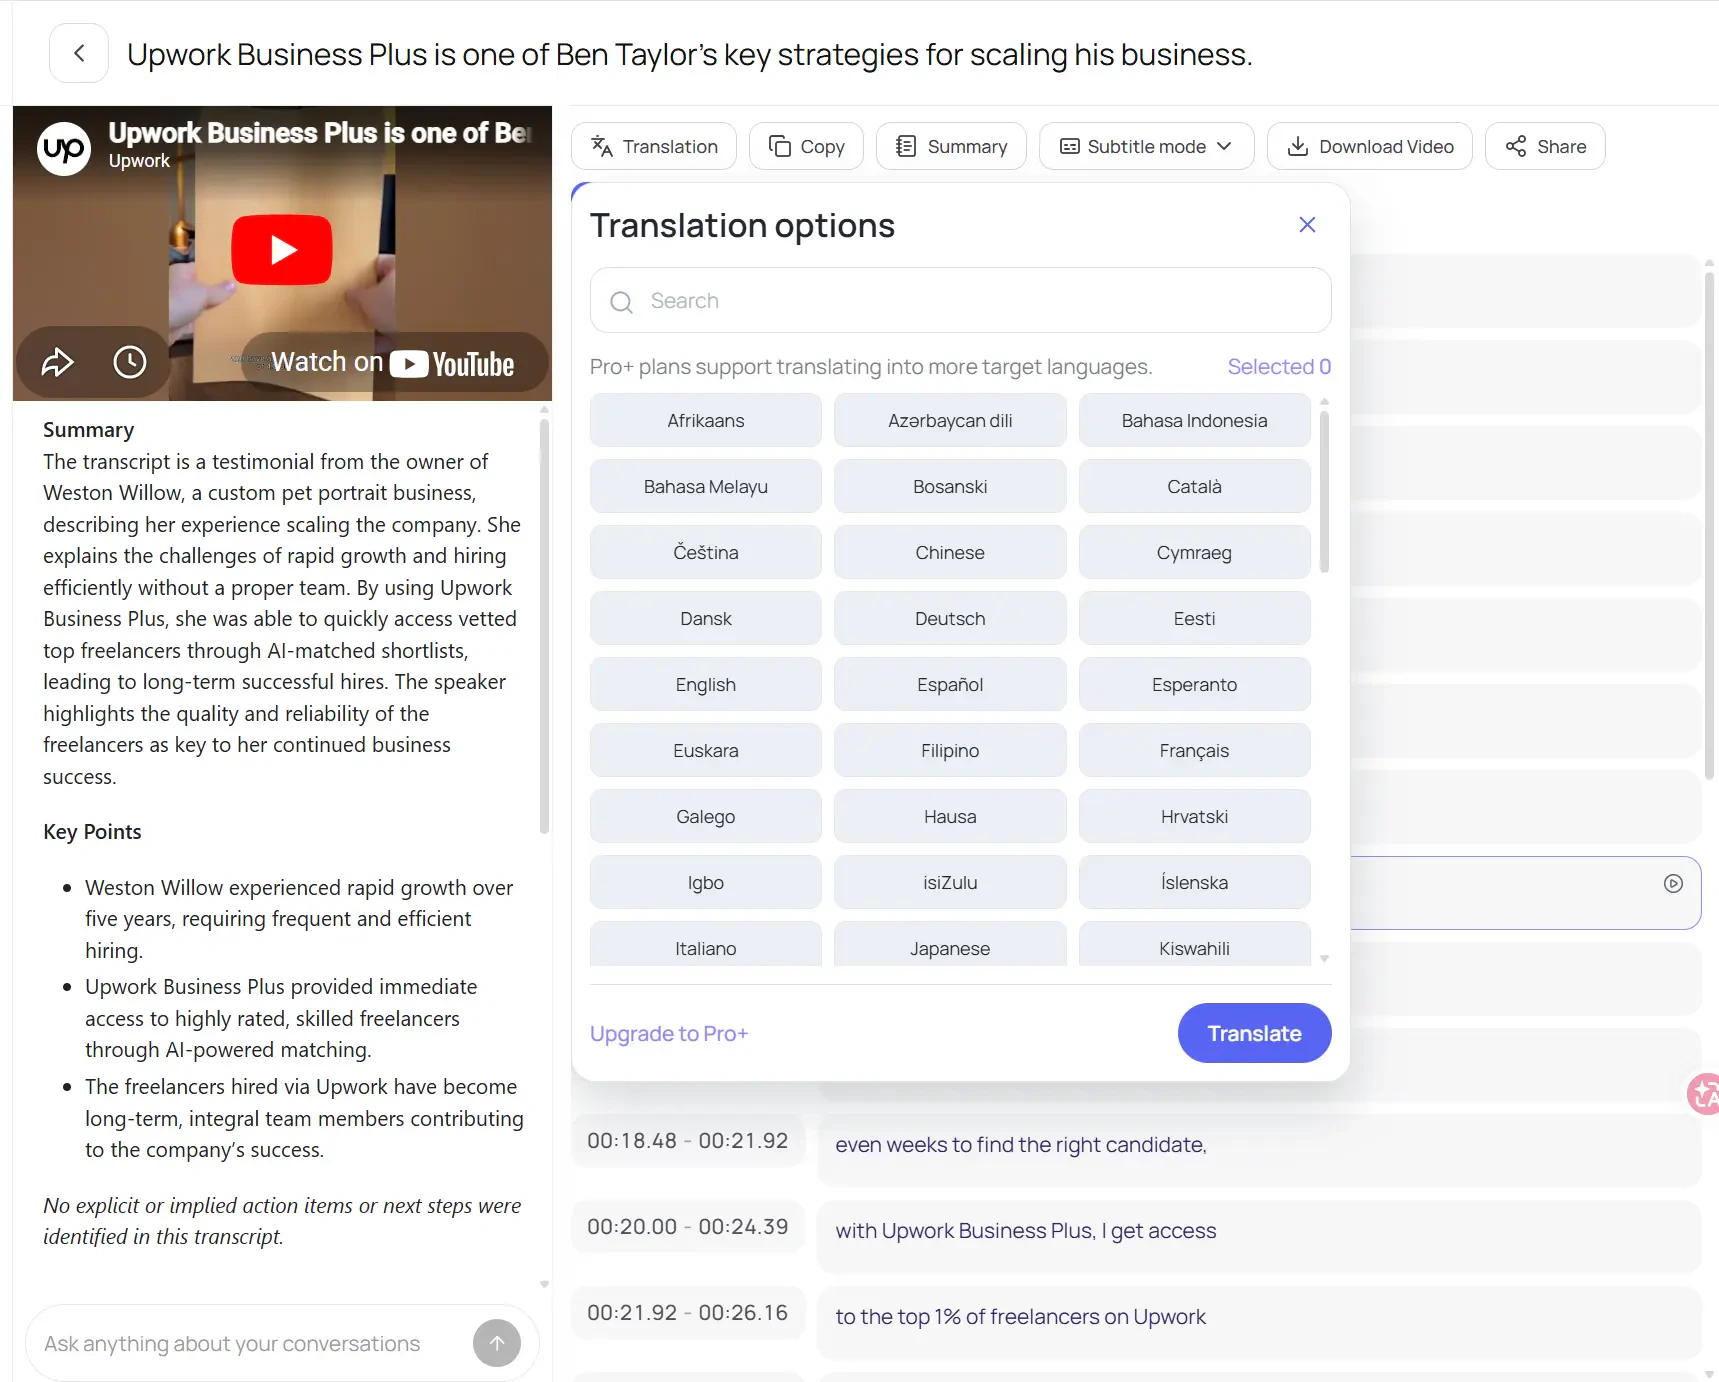Screen dimensions: 1719x1382
Task: Click the Share button
Action: [1545, 146]
